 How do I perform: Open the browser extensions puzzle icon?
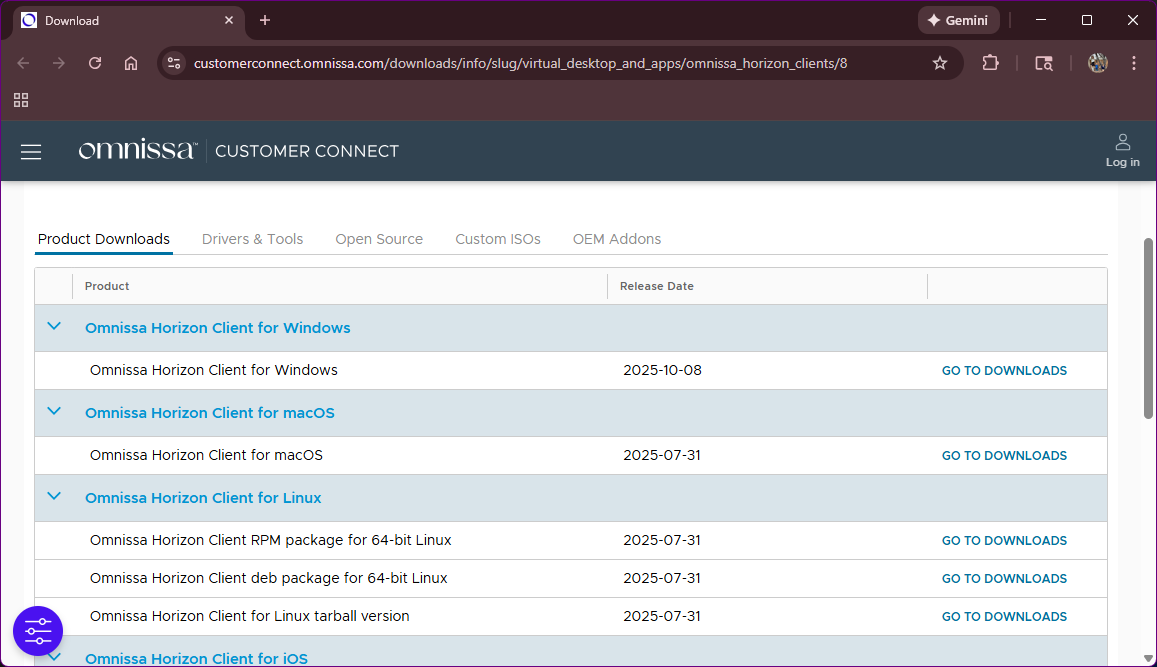pos(990,63)
